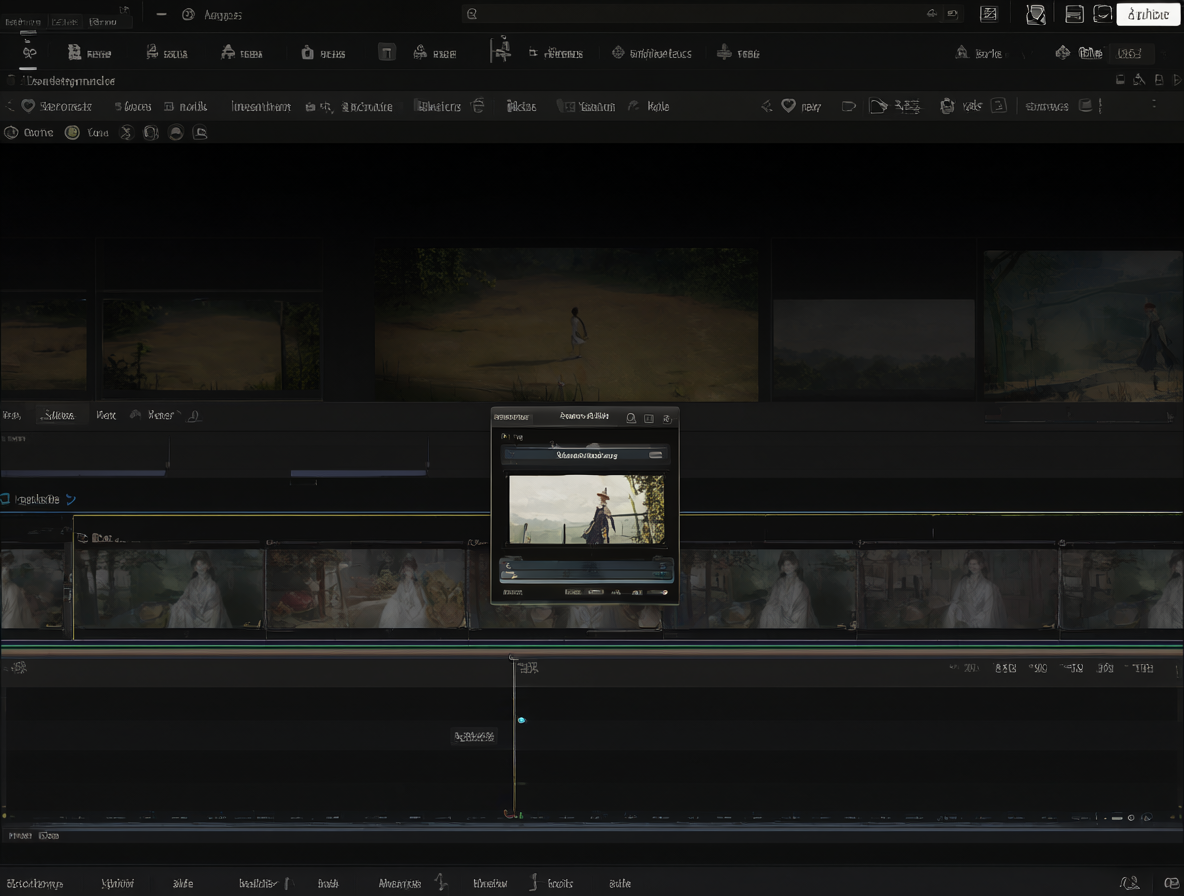This screenshot has height=896, width=1184.
Task: Click the small label box left of the playhead
Action: [473, 736]
